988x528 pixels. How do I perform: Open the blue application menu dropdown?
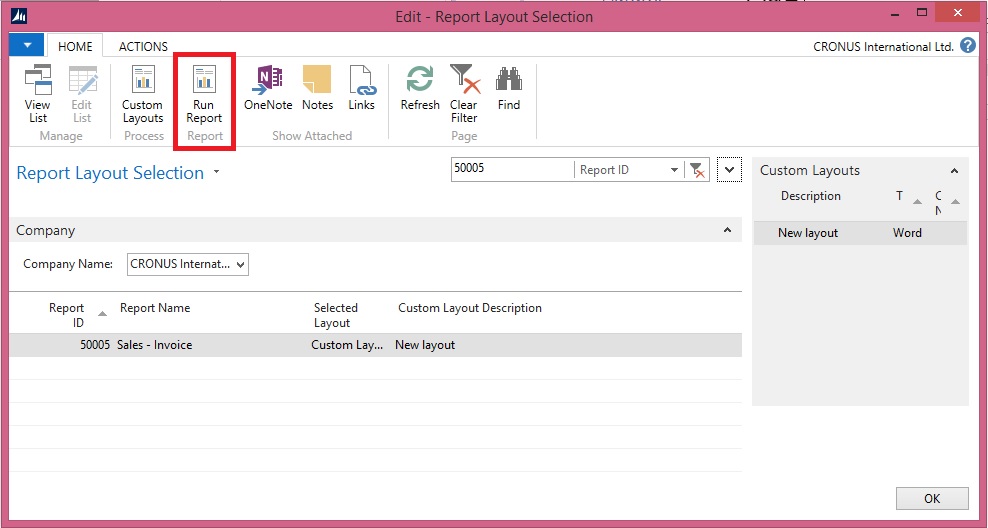coord(27,46)
